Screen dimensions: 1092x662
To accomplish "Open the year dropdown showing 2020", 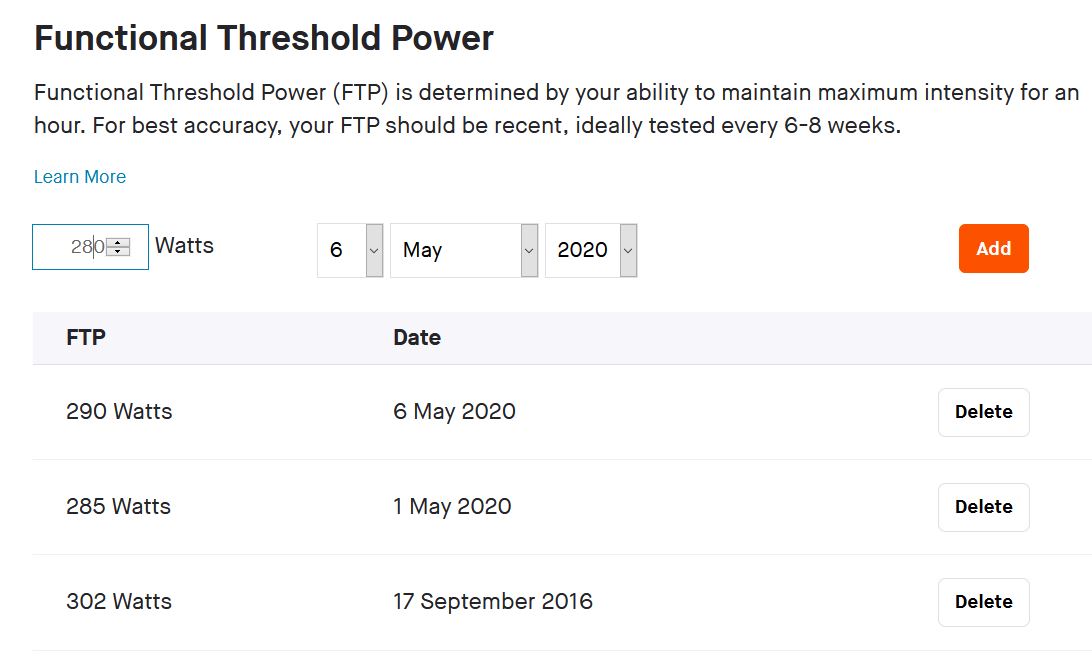I will point(591,250).
